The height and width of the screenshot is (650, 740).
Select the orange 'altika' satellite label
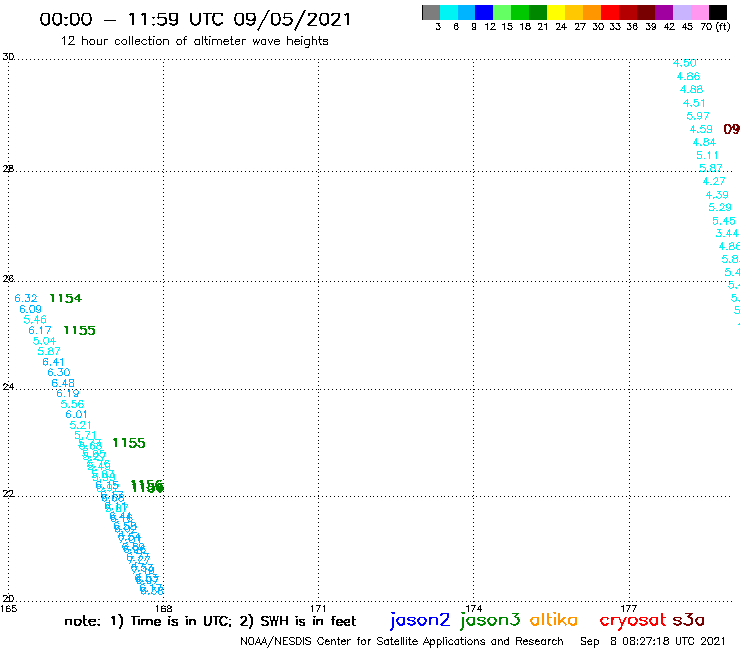pos(554,619)
